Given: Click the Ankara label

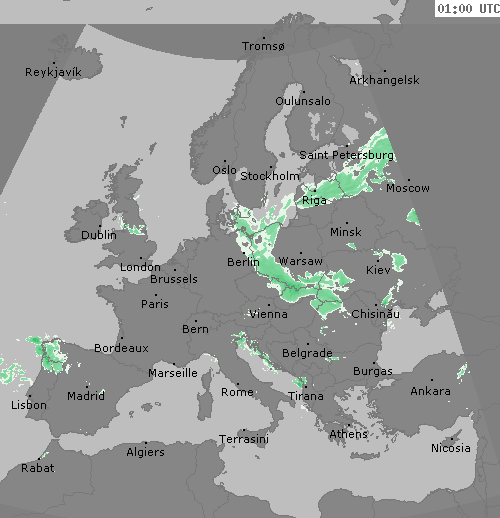Looking at the screenshot, I should point(430,391).
